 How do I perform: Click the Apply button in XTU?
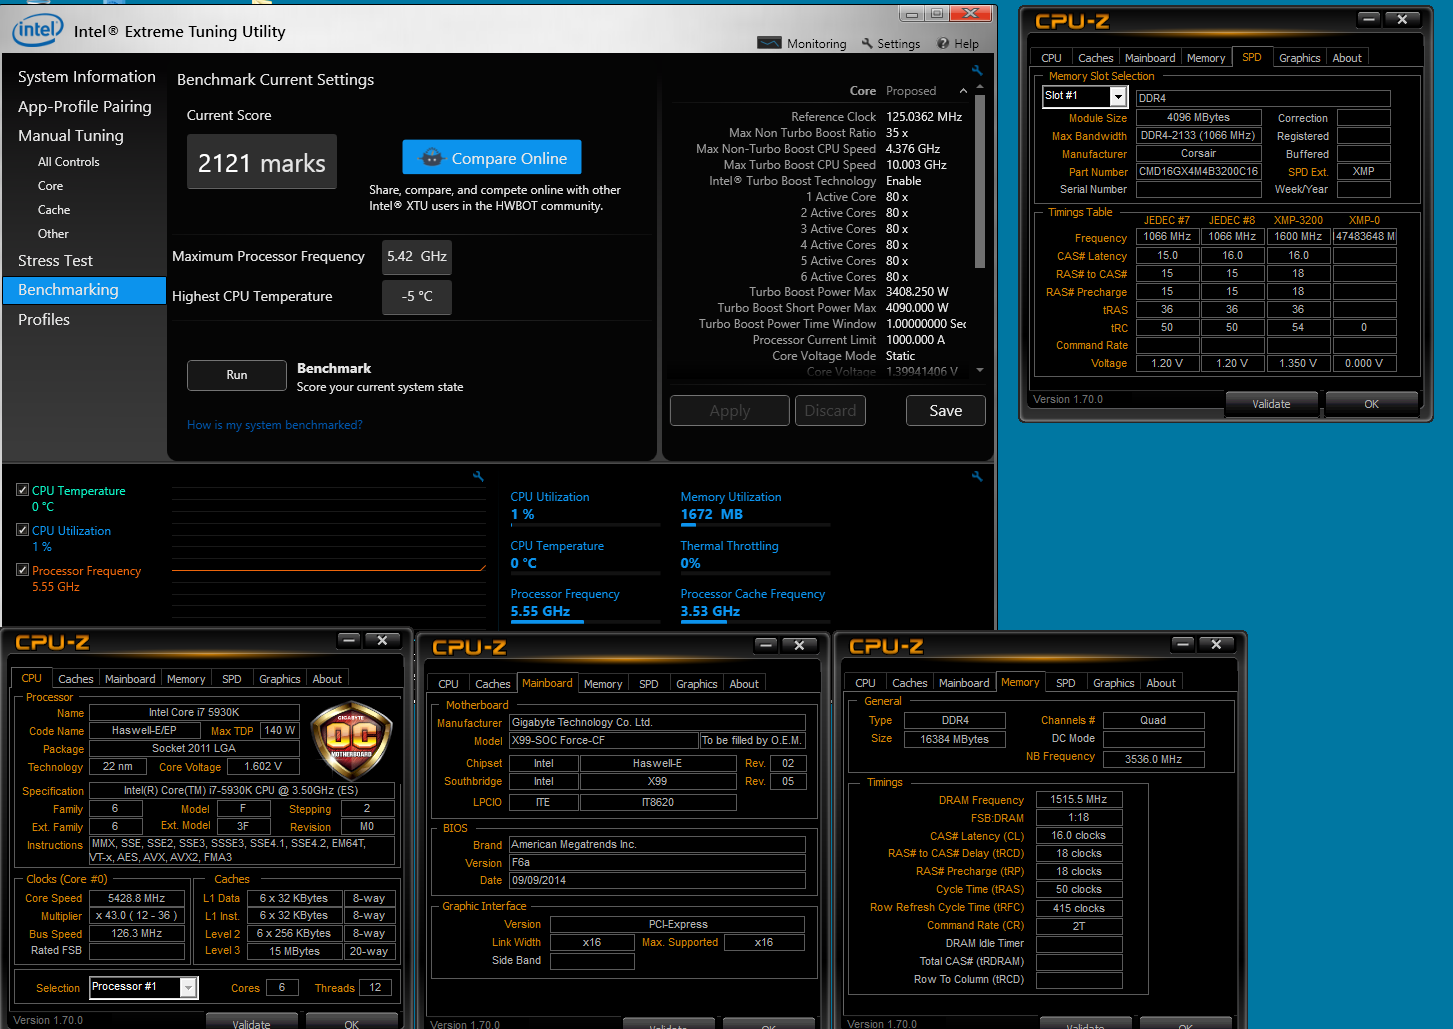pos(730,410)
